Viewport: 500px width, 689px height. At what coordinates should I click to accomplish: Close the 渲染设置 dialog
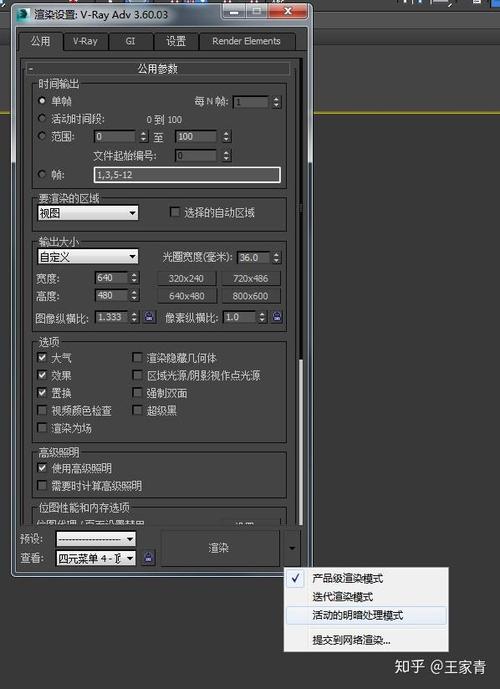tap(288, 11)
